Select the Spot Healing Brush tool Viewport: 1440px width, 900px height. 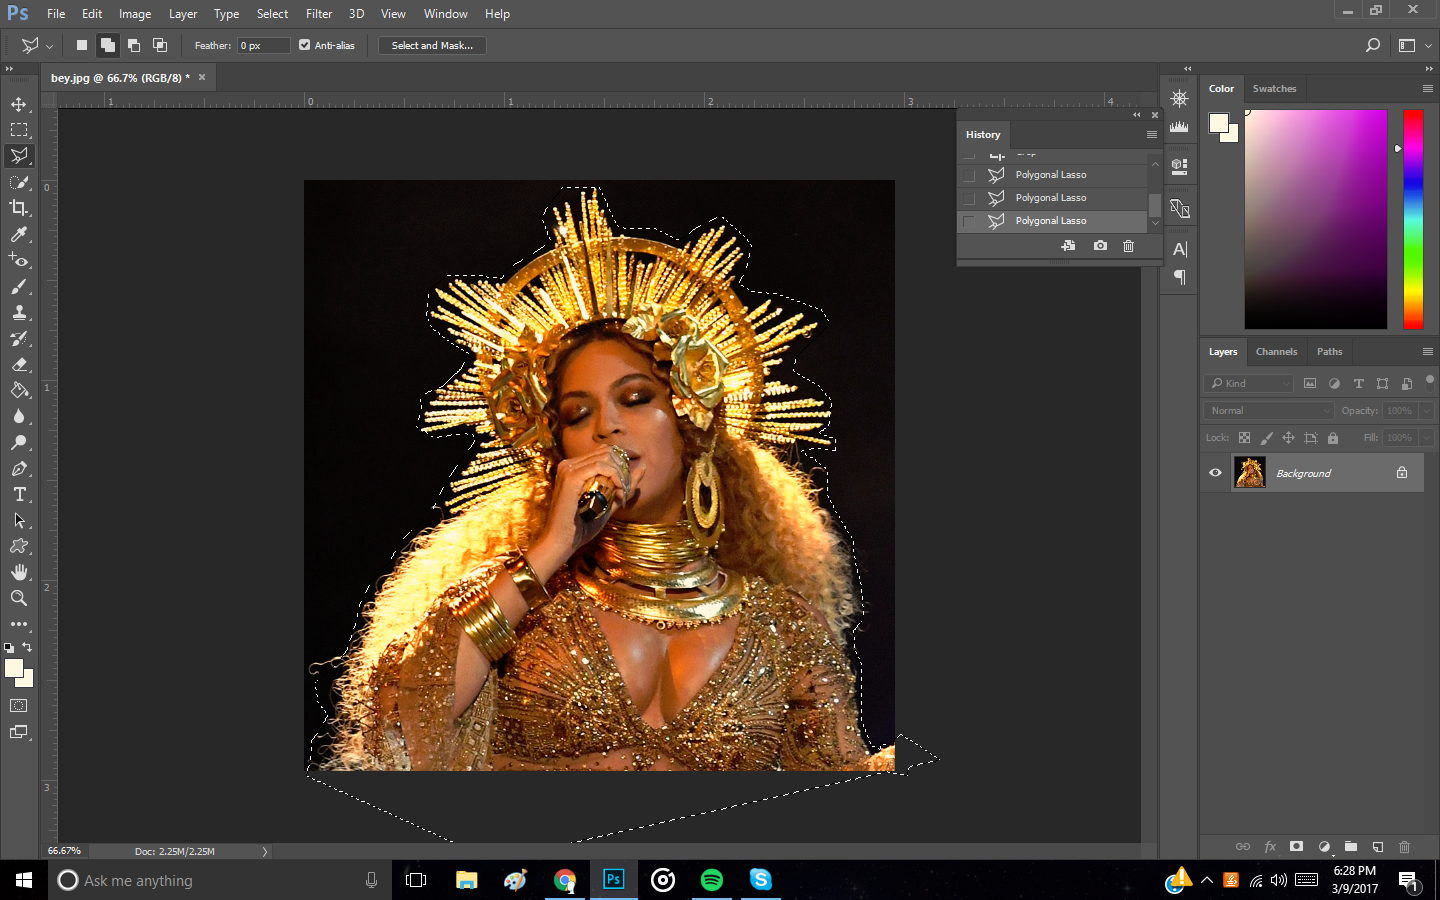(x=19, y=260)
